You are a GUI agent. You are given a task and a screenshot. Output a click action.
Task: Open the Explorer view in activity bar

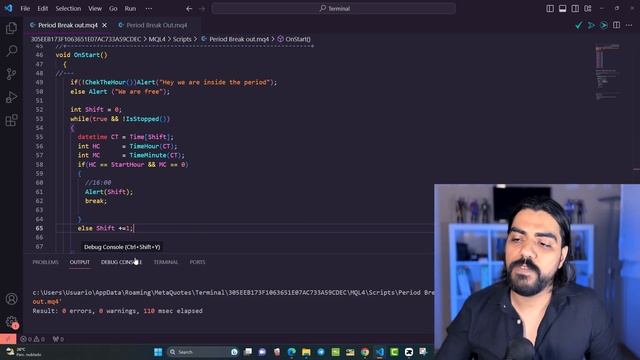pos(11,28)
